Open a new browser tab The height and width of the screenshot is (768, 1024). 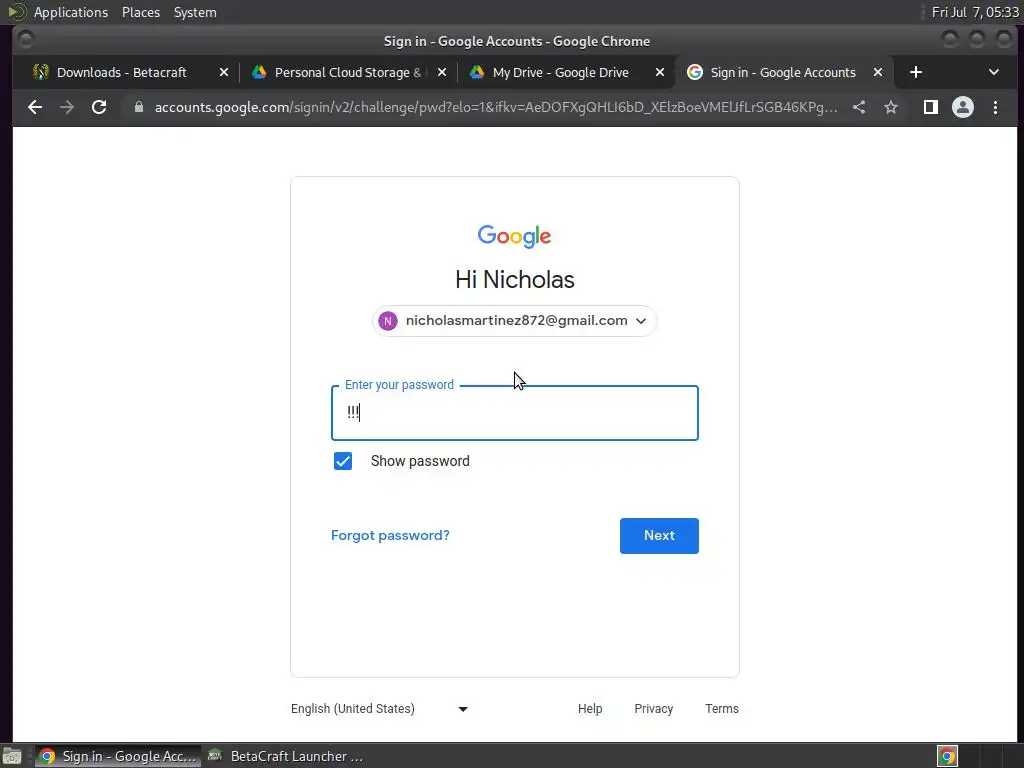(x=916, y=72)
